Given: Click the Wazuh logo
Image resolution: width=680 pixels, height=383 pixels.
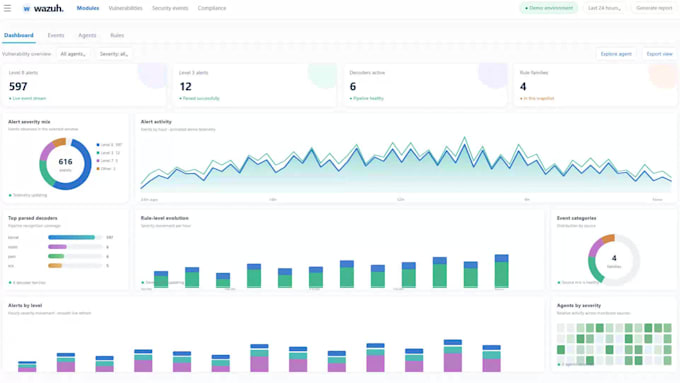Looking at the screenshot, I should [x=43, y=8].
